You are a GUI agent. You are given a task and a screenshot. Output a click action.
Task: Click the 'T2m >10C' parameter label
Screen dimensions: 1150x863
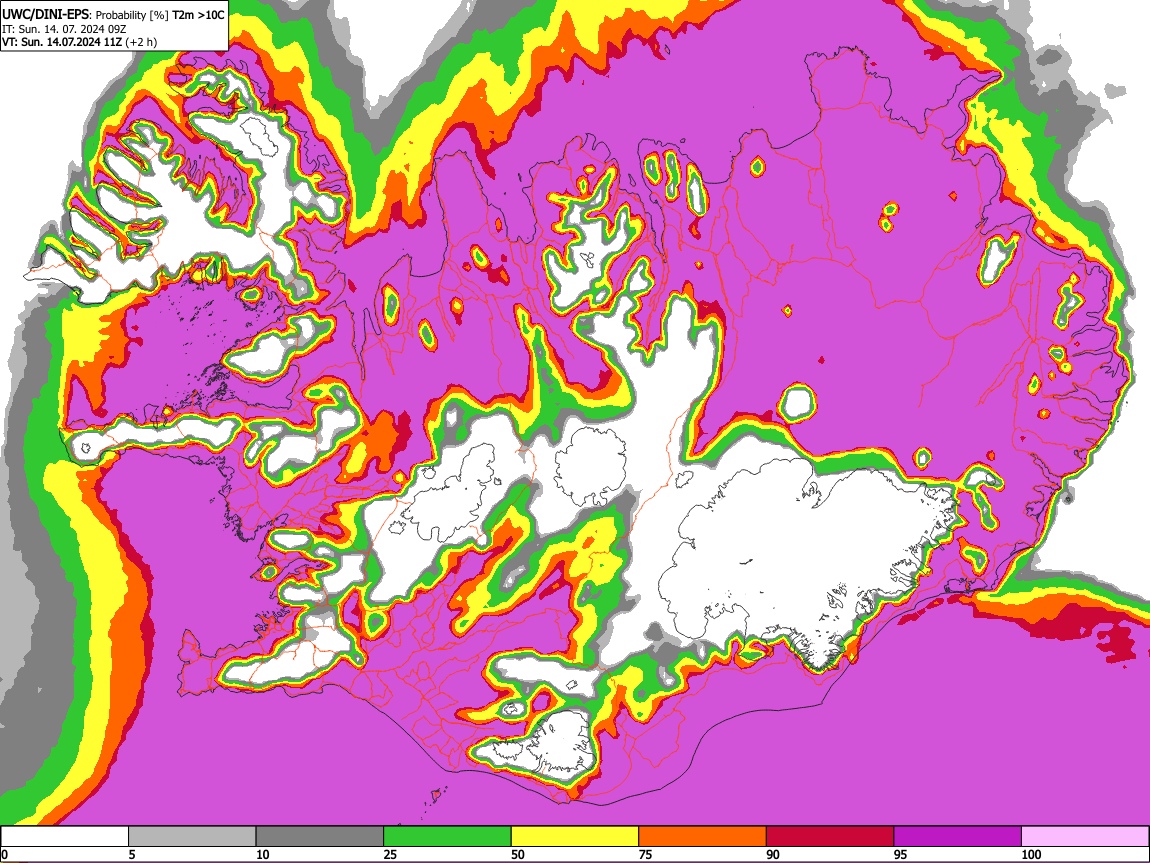click(x=198, y=15)
